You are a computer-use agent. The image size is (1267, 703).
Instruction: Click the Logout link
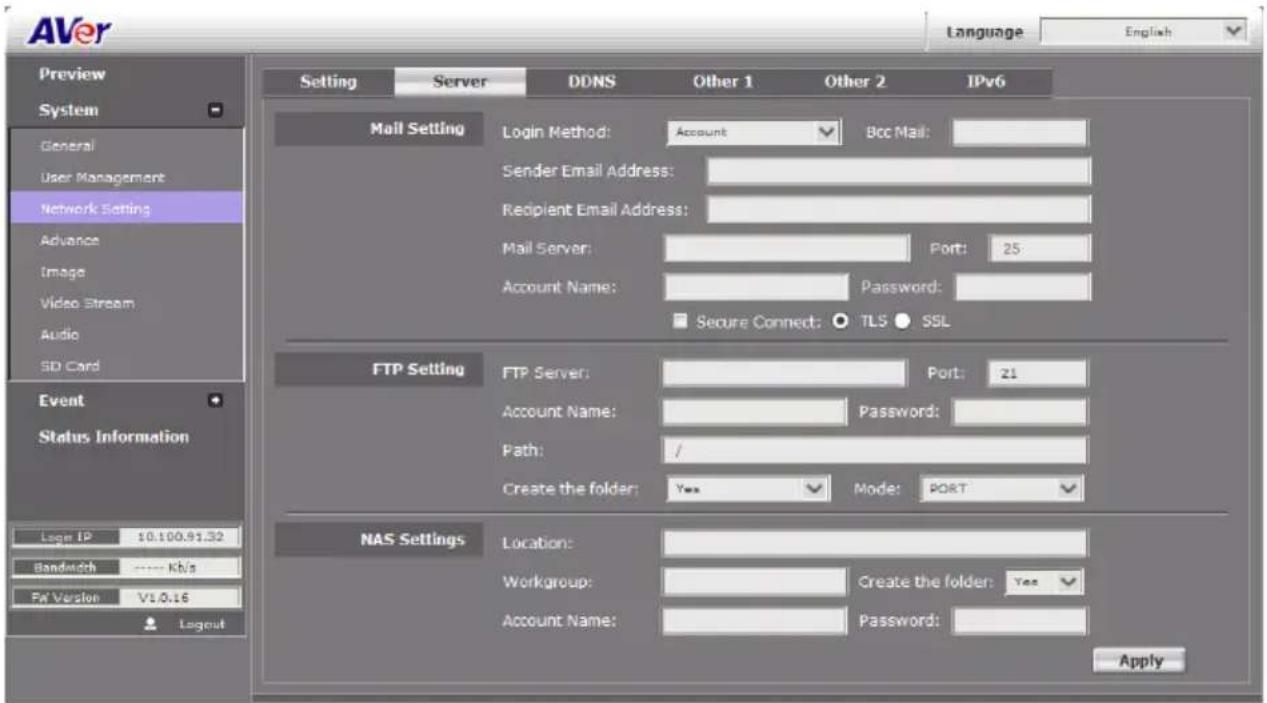pos(202,624)
